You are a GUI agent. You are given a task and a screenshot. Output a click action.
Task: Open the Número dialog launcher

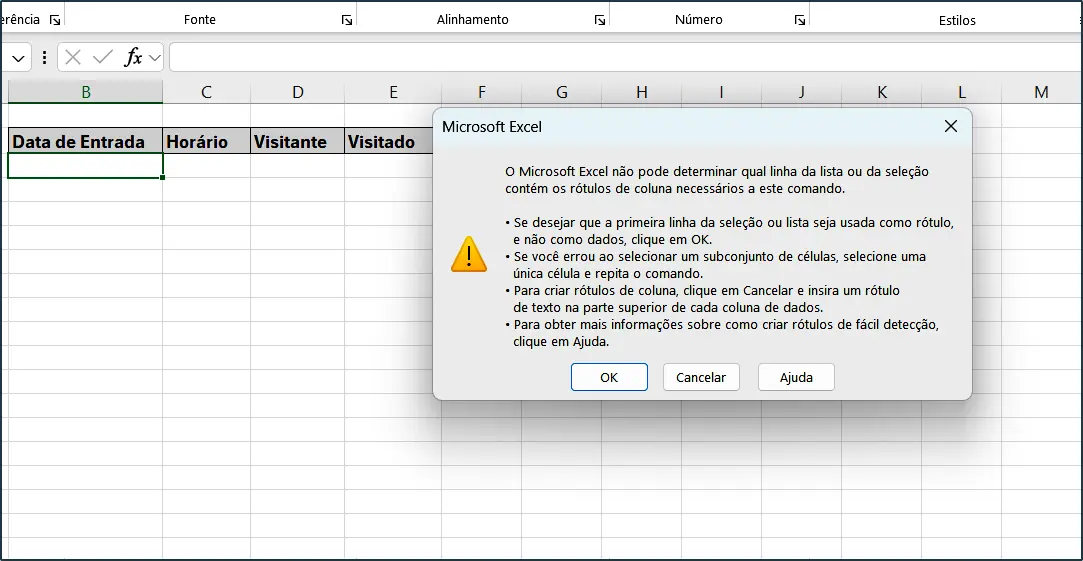click(800, 21)
